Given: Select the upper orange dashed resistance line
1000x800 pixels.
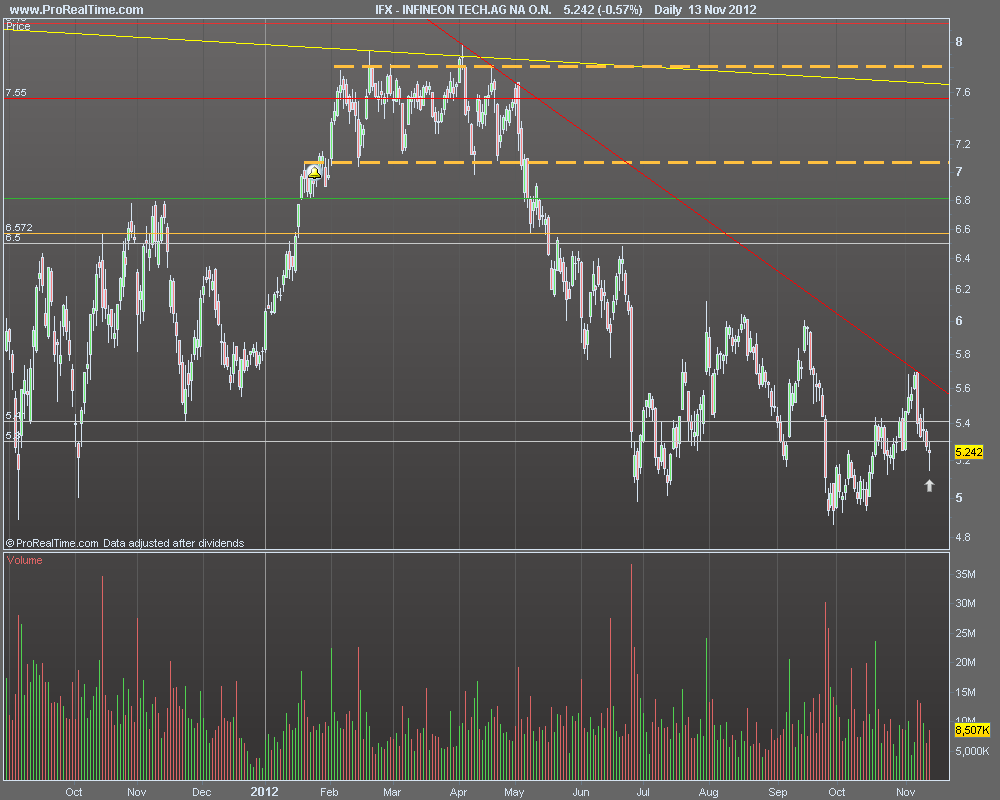Looking at the screenshot, I should (638, 66).
